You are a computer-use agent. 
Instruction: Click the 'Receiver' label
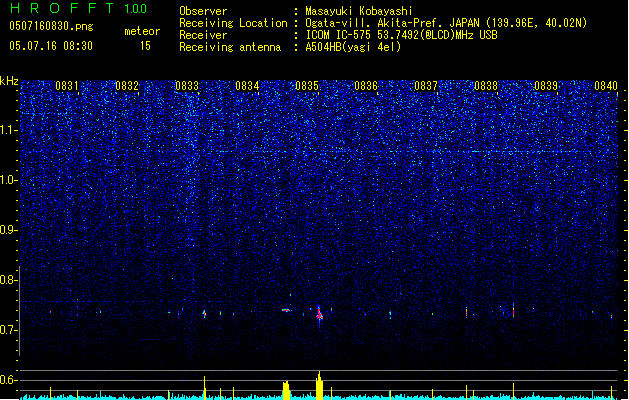pyautogui.click(x=203, y=35)
